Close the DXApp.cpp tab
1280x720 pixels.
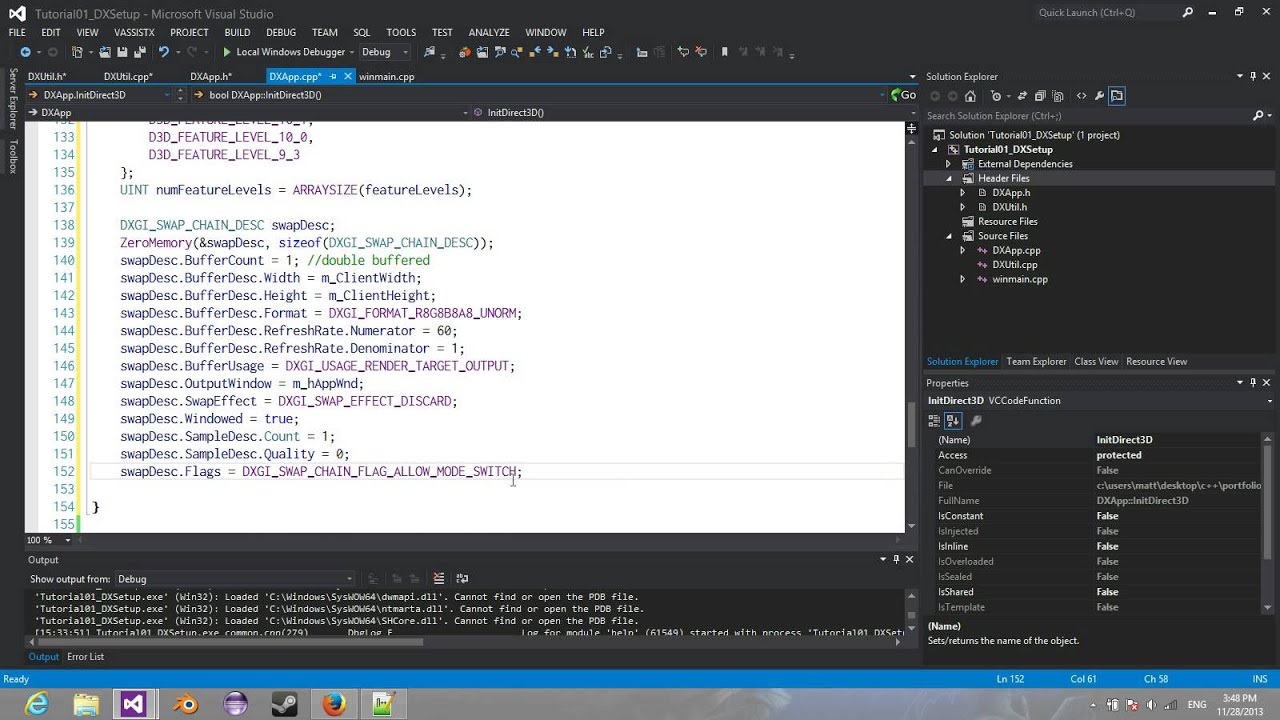(348, 76)
